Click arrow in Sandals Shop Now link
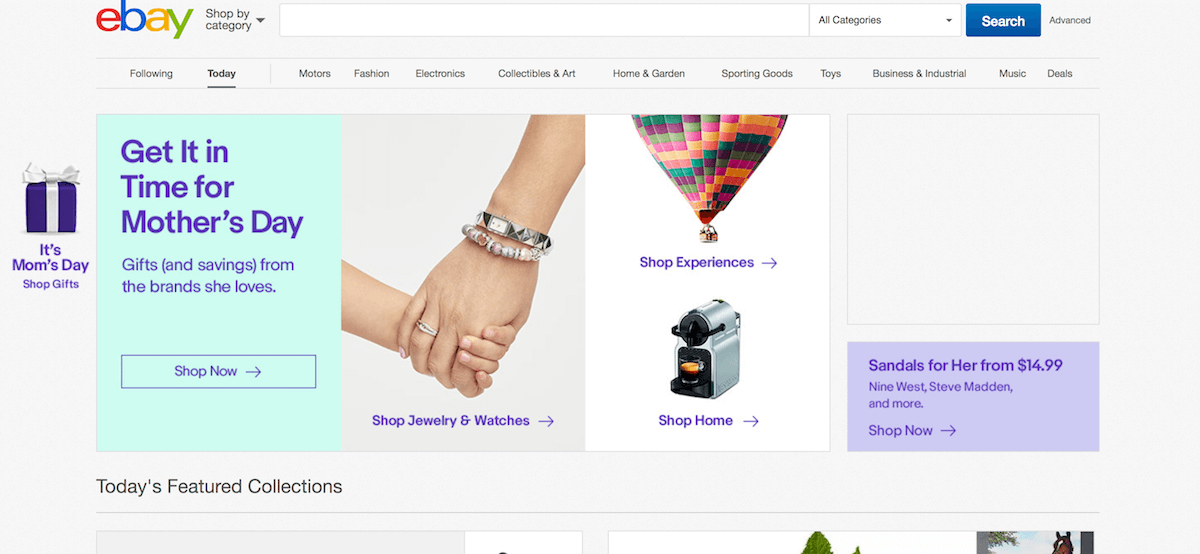 tap(947, 431)
